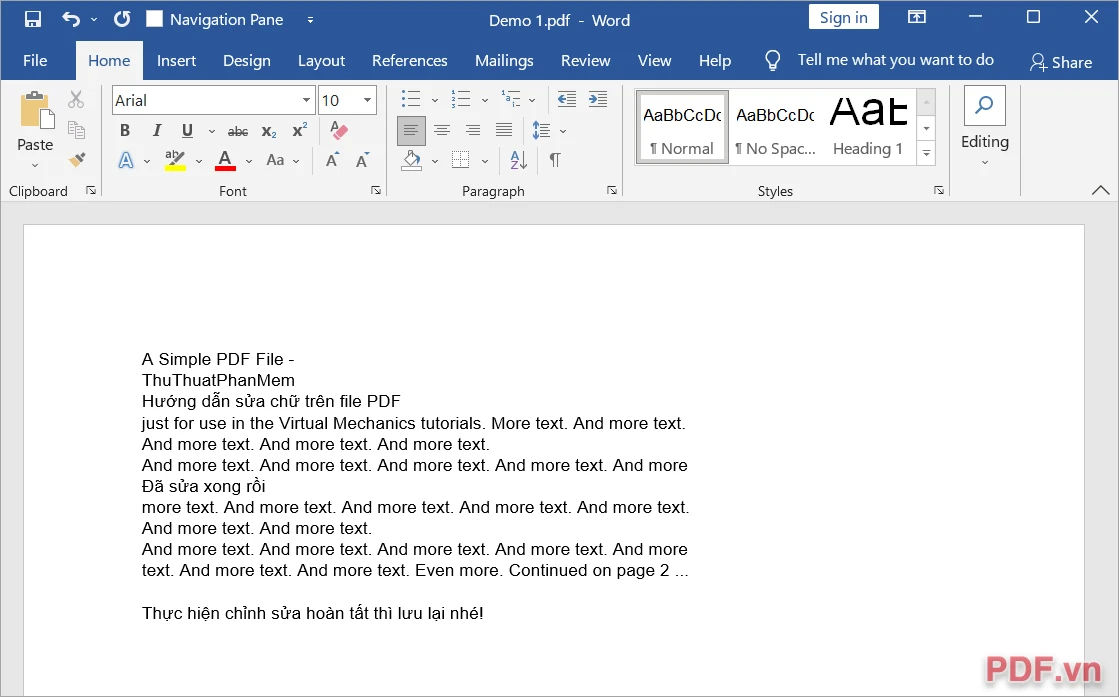Image resolution: width=1119 pixels, height=697 pixels.
Task: Clear all formatting with the eraser icon
Action: coord(339,130)
